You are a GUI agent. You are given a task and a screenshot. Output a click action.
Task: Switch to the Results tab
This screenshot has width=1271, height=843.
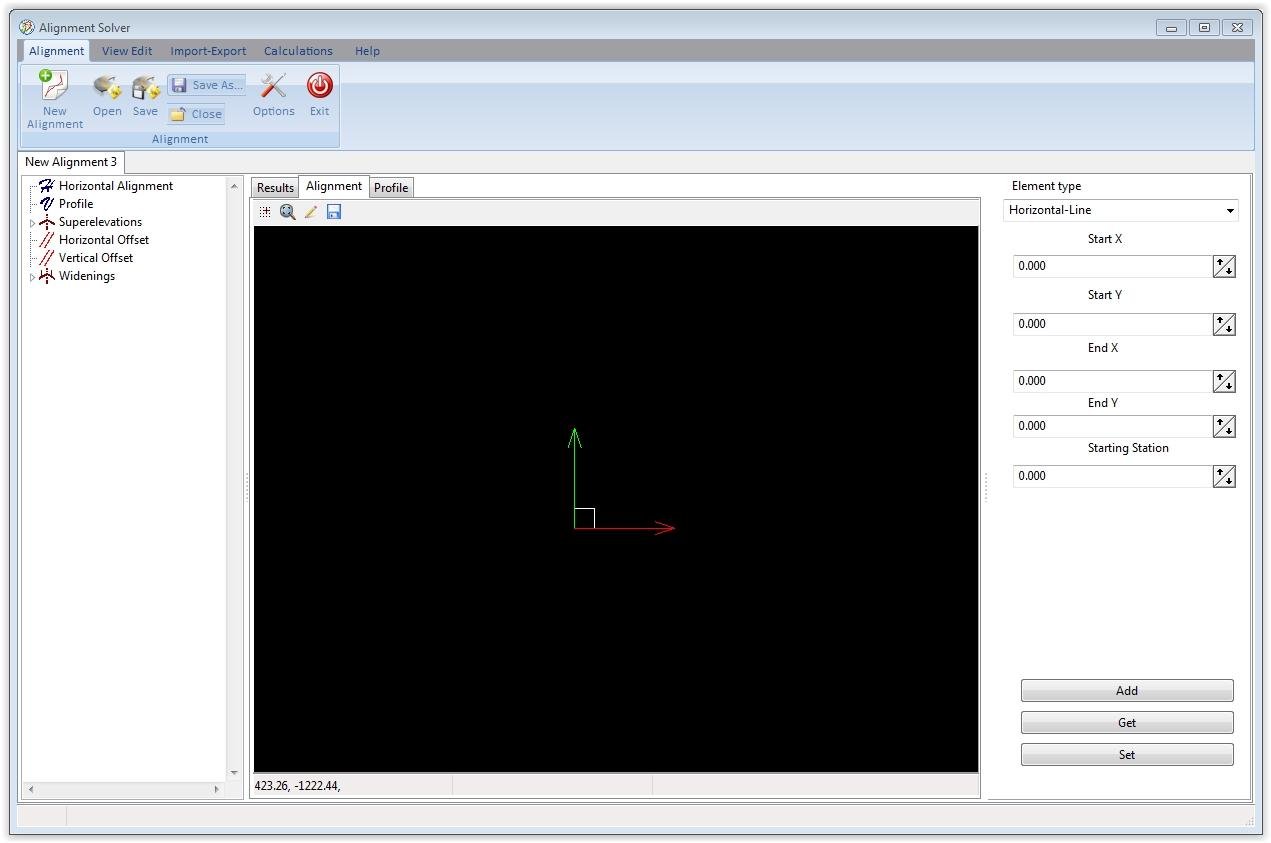click(274, 187)
